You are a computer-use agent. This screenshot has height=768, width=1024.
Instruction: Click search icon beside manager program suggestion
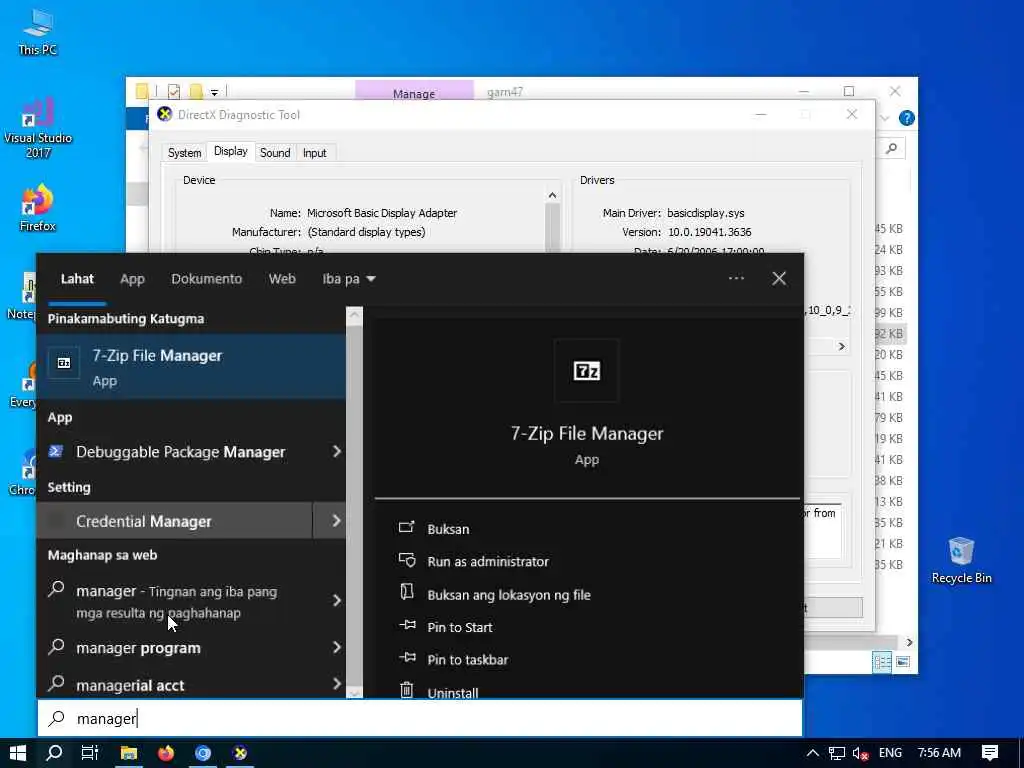pos(57,647)
